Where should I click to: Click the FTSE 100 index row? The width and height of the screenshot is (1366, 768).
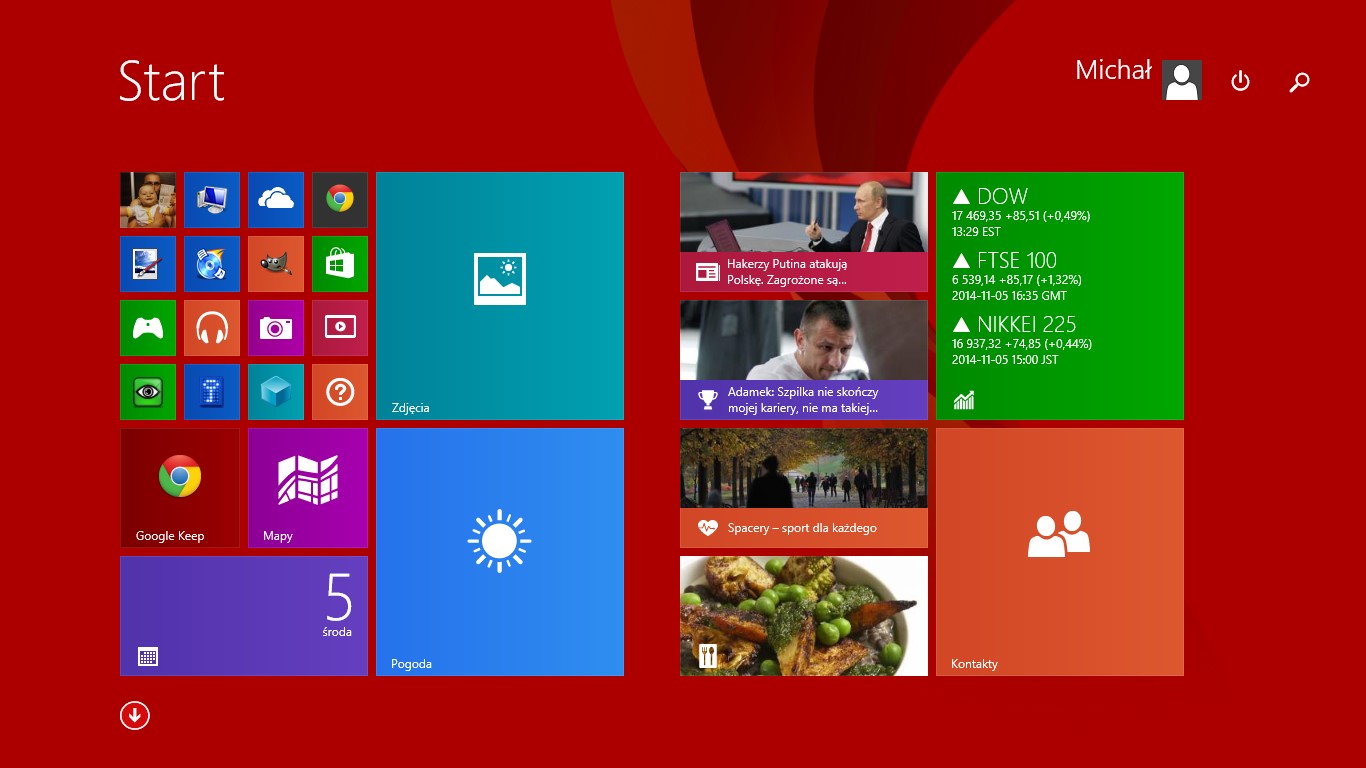1017,277
